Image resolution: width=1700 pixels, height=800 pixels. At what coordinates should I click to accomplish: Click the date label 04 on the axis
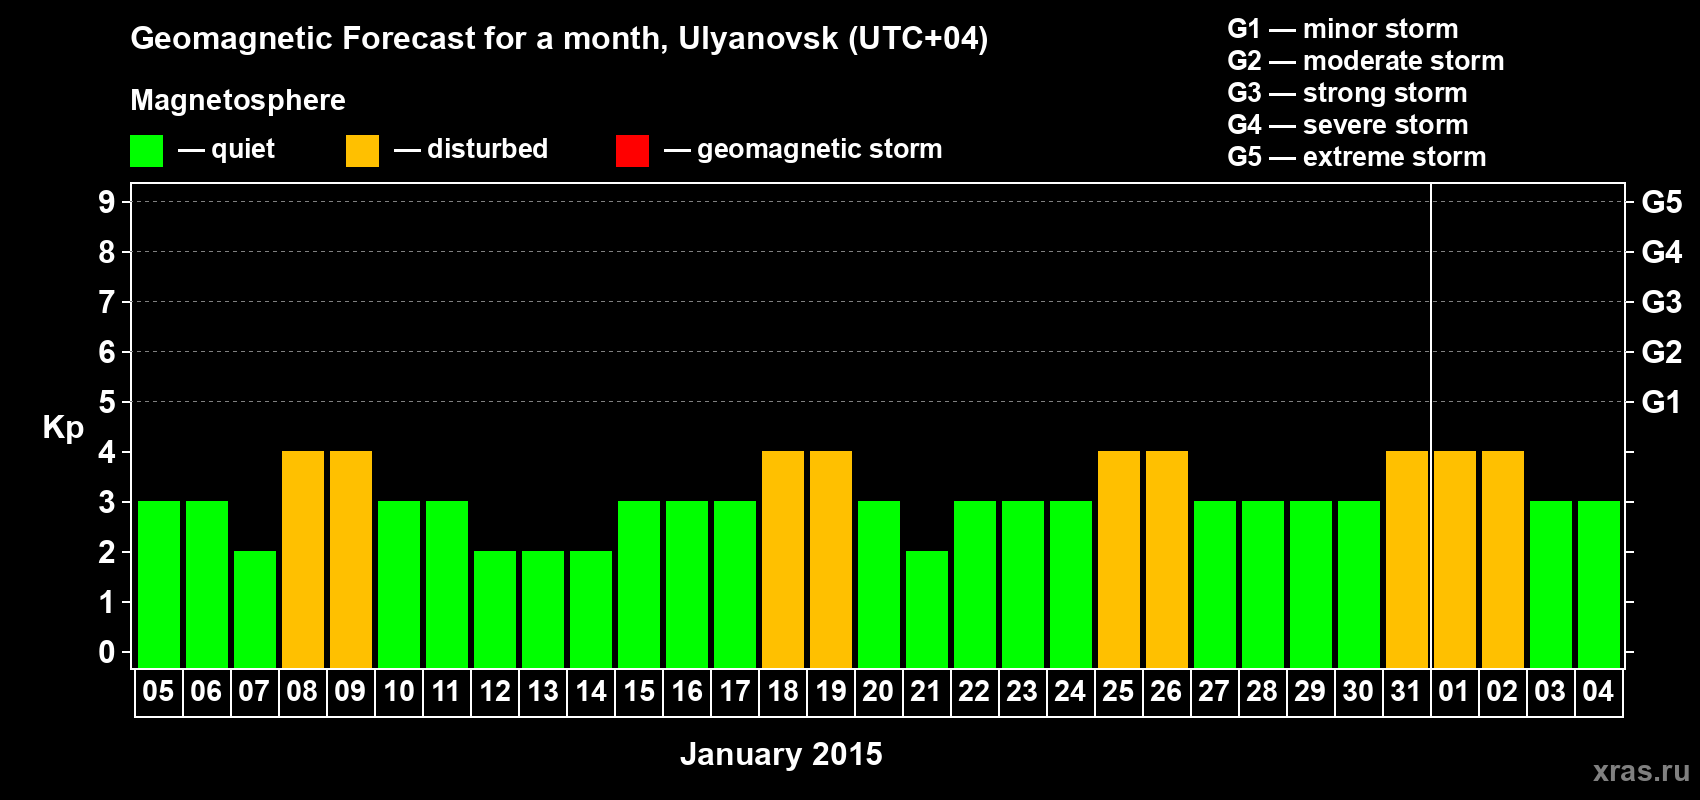coord(1598,692)
